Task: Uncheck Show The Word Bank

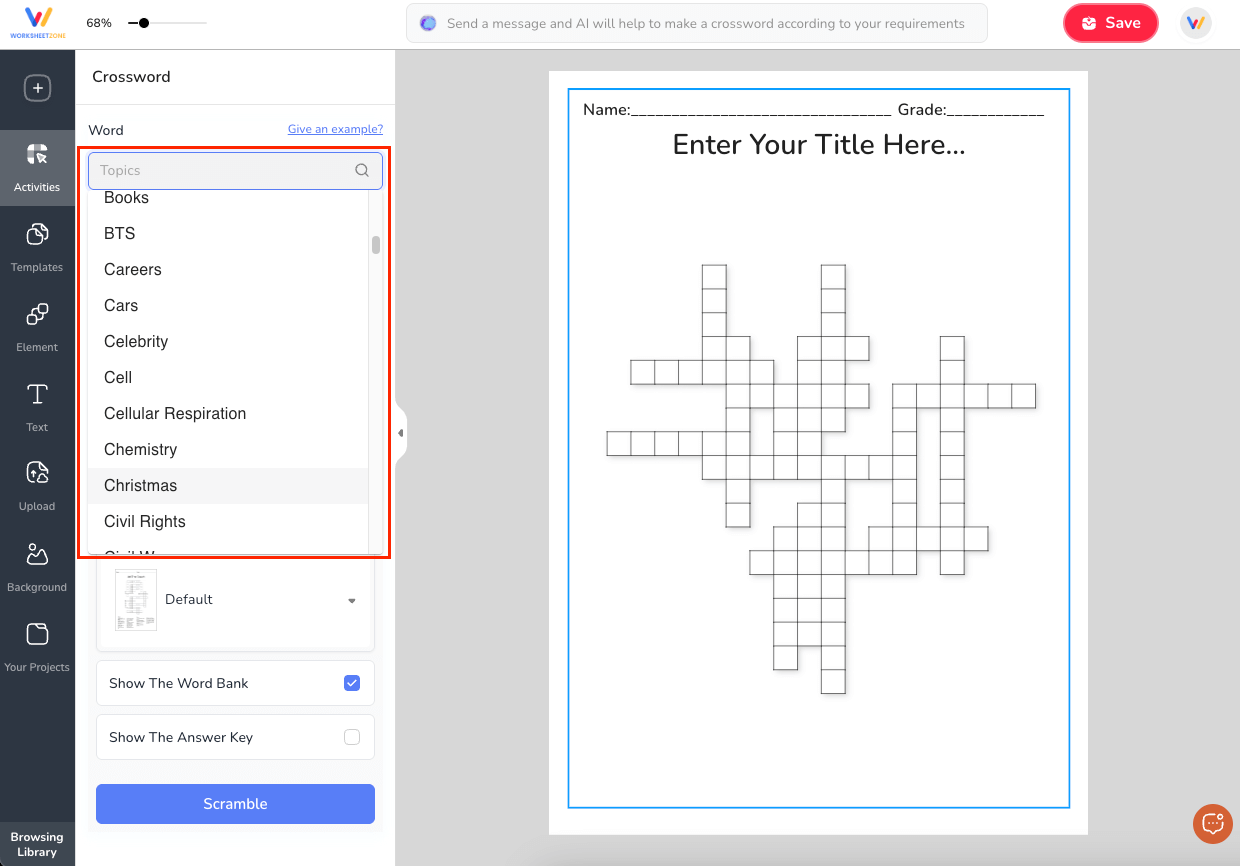Action: click(352, 682)
